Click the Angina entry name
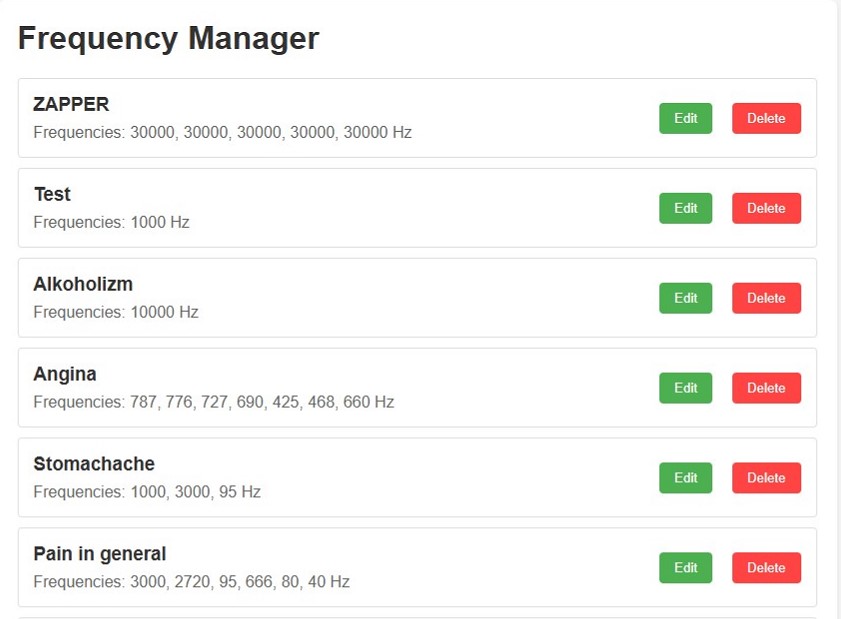Screen dimensions: 841x619 [65, 374]
